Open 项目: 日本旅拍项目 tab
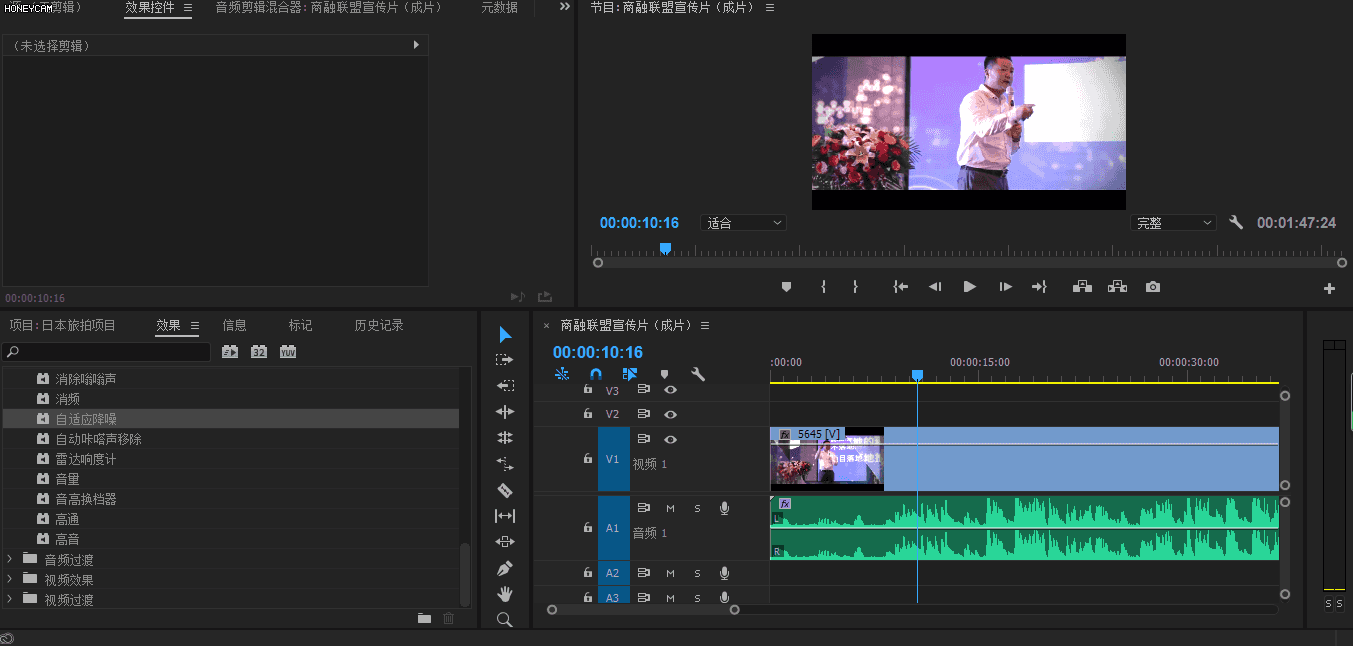Image resolution: width=1353 pixels, height=646 pixels. [62, 325]
